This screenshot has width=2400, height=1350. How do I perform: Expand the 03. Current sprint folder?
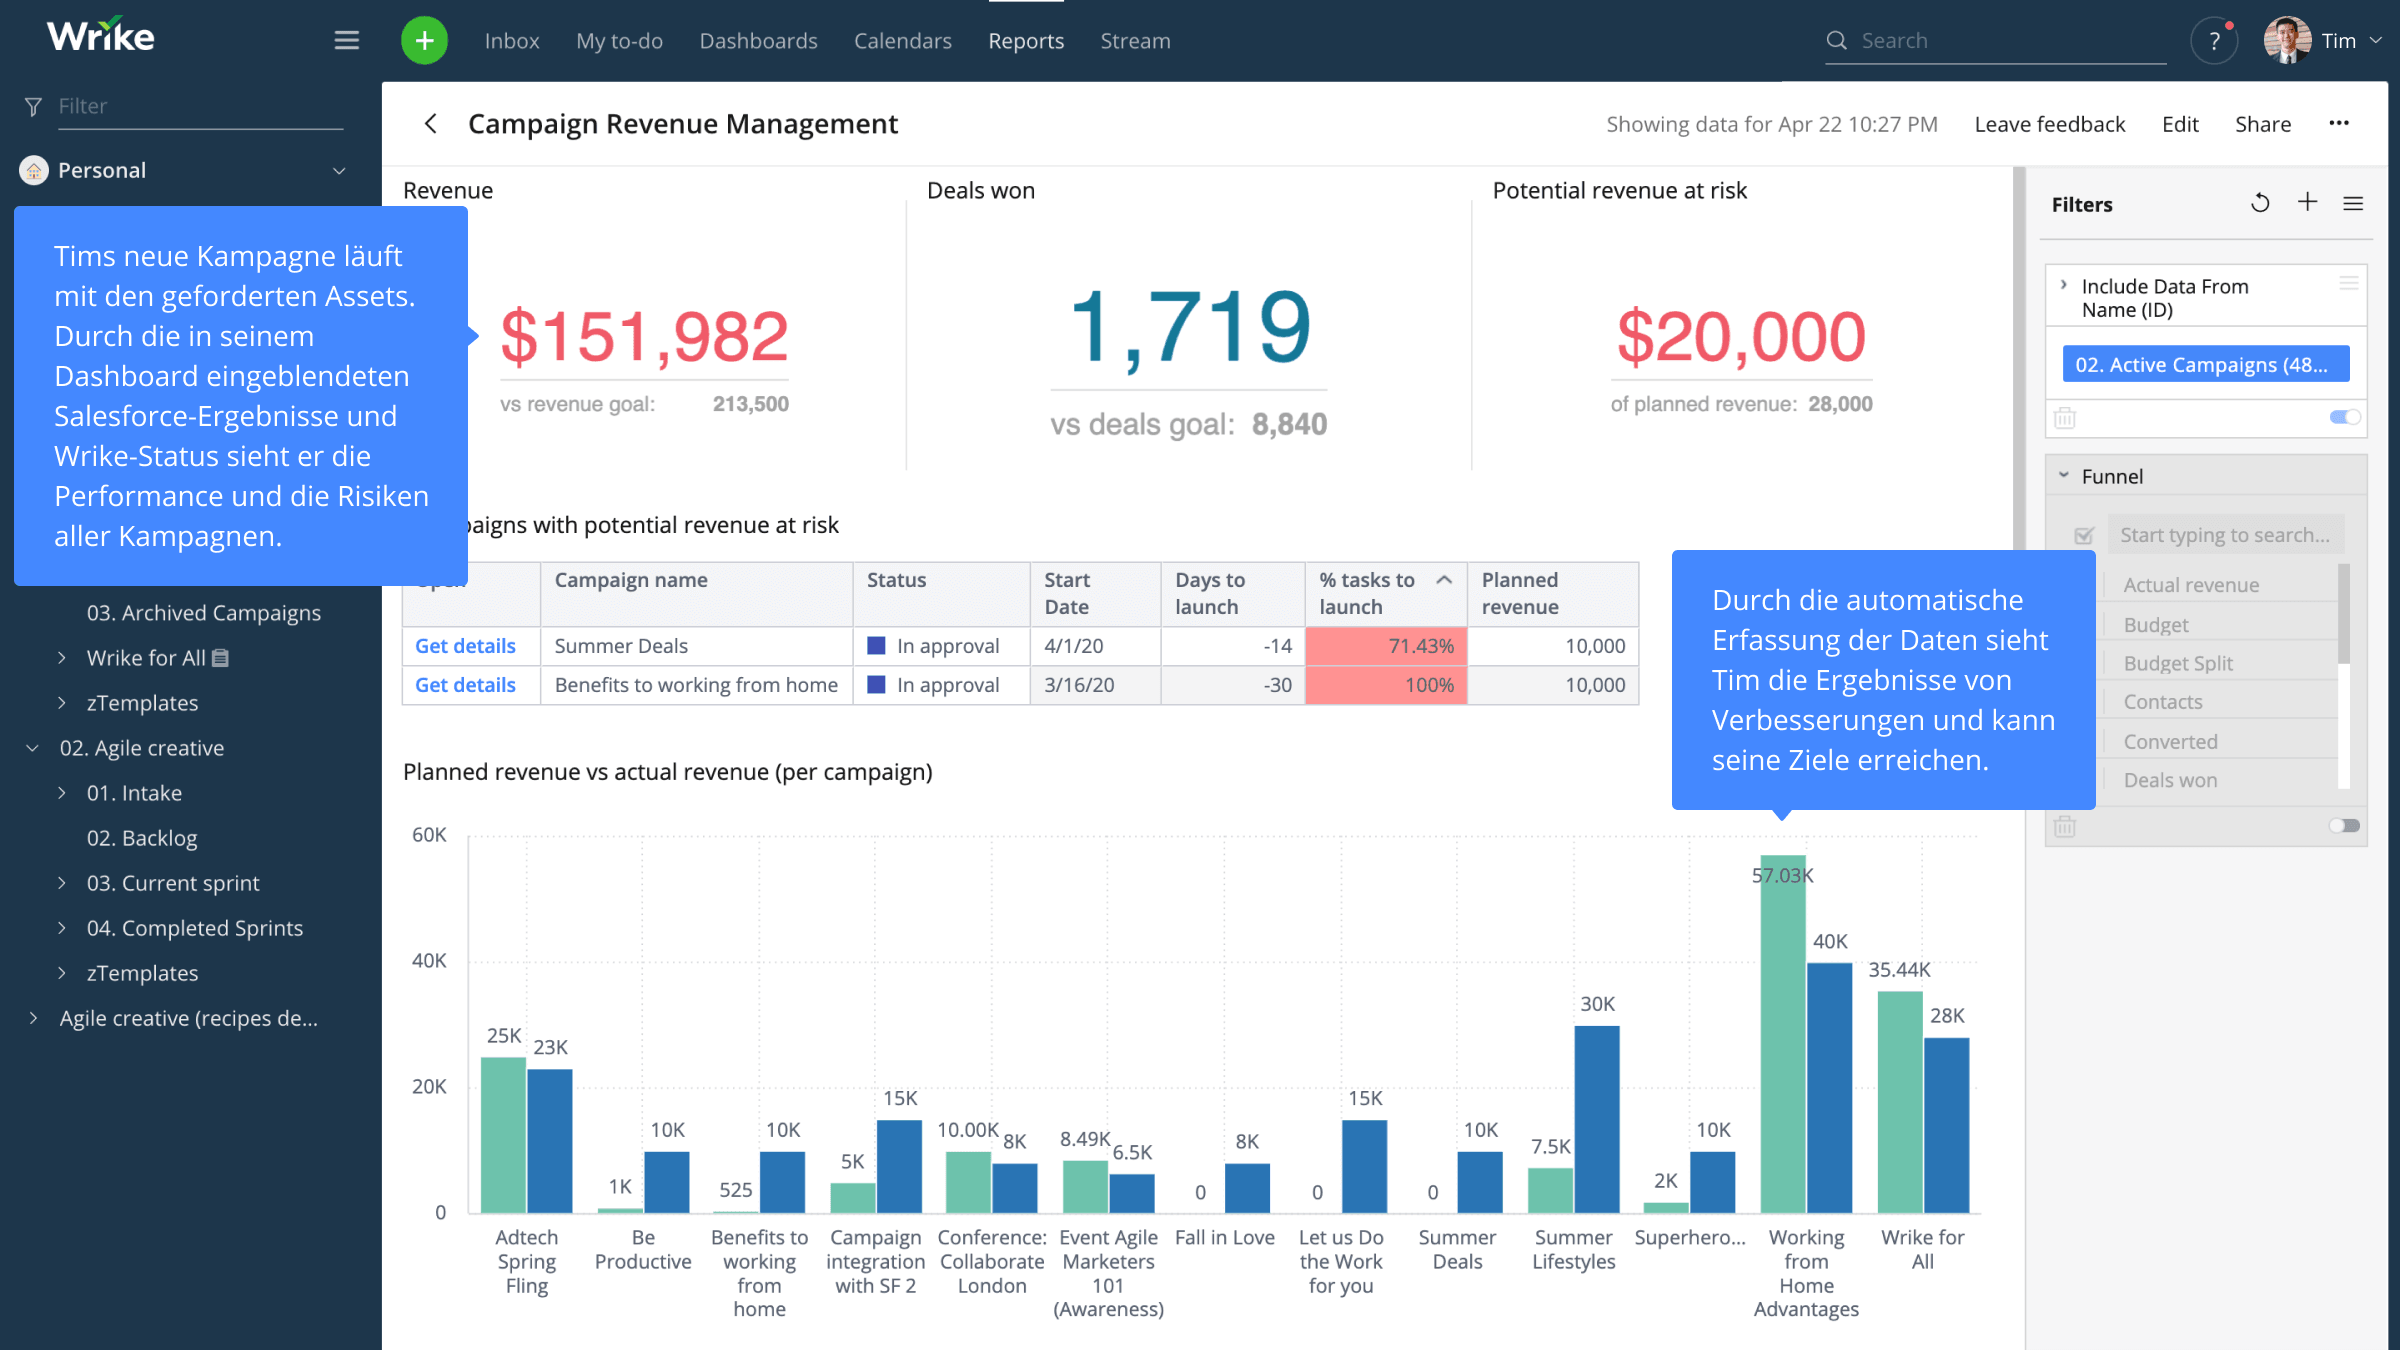tap(62, 883)
